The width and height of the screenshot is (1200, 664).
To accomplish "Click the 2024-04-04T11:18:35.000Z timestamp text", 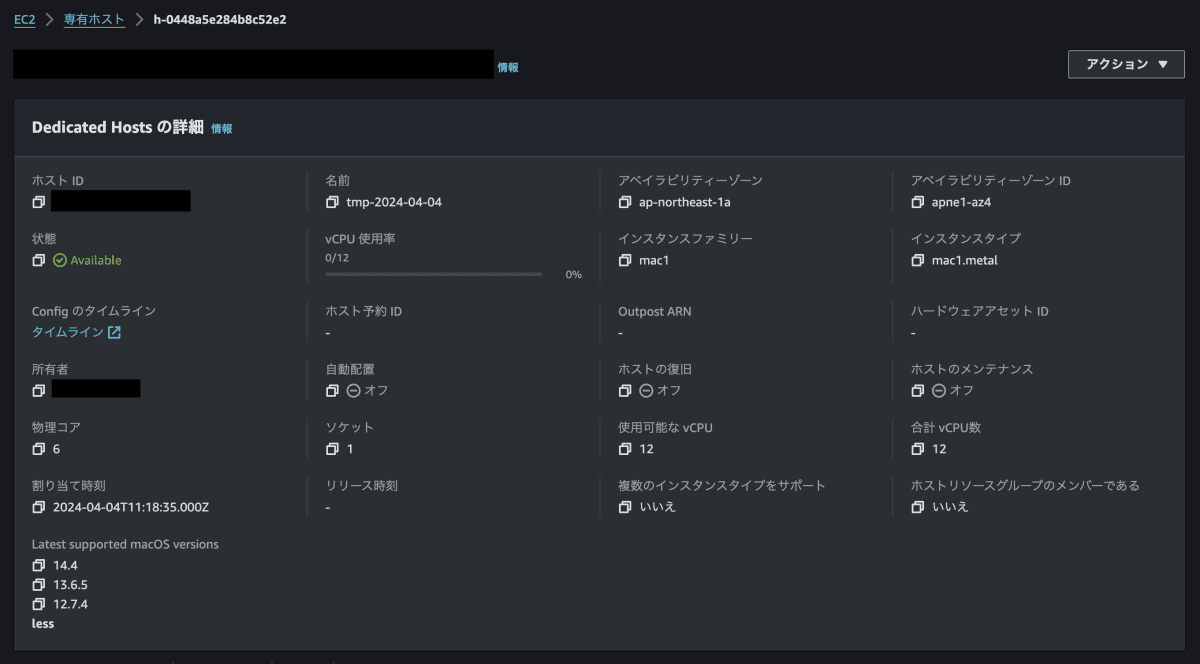I will (x=131, y=507).
